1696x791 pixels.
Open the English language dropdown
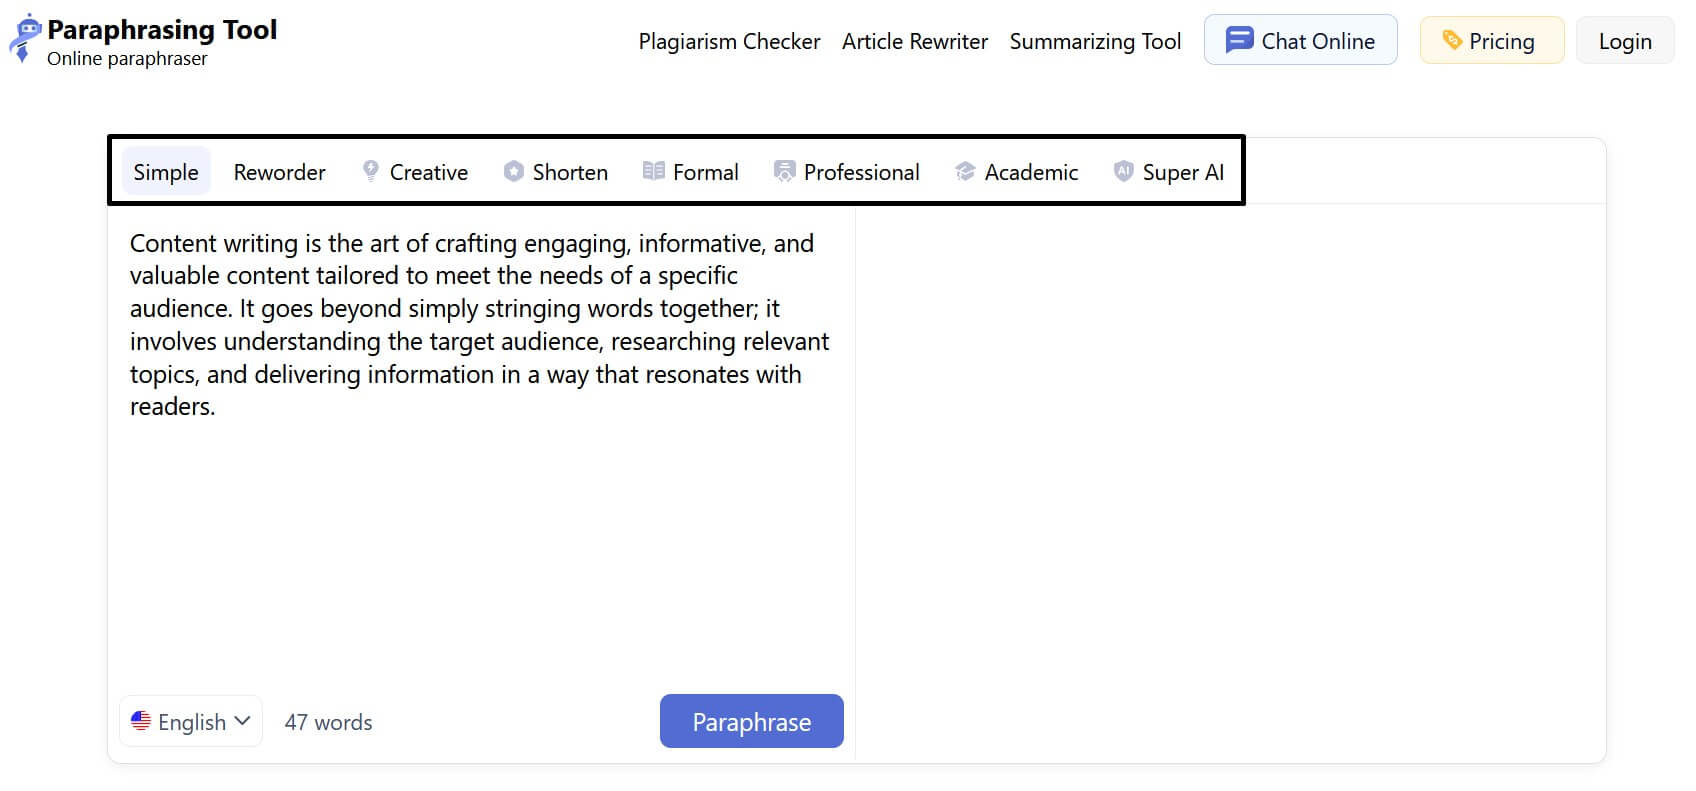(x=191, y=721)
